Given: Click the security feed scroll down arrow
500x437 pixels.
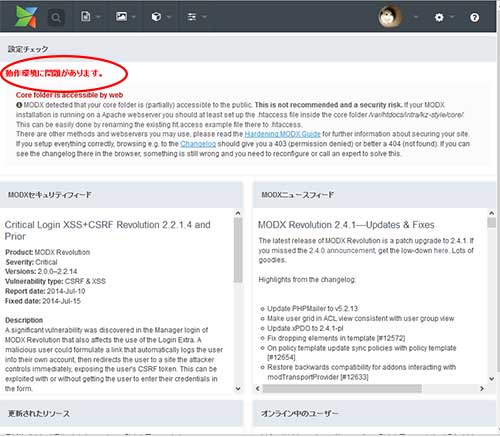Looking at the screenshot, I should point(238,389).
